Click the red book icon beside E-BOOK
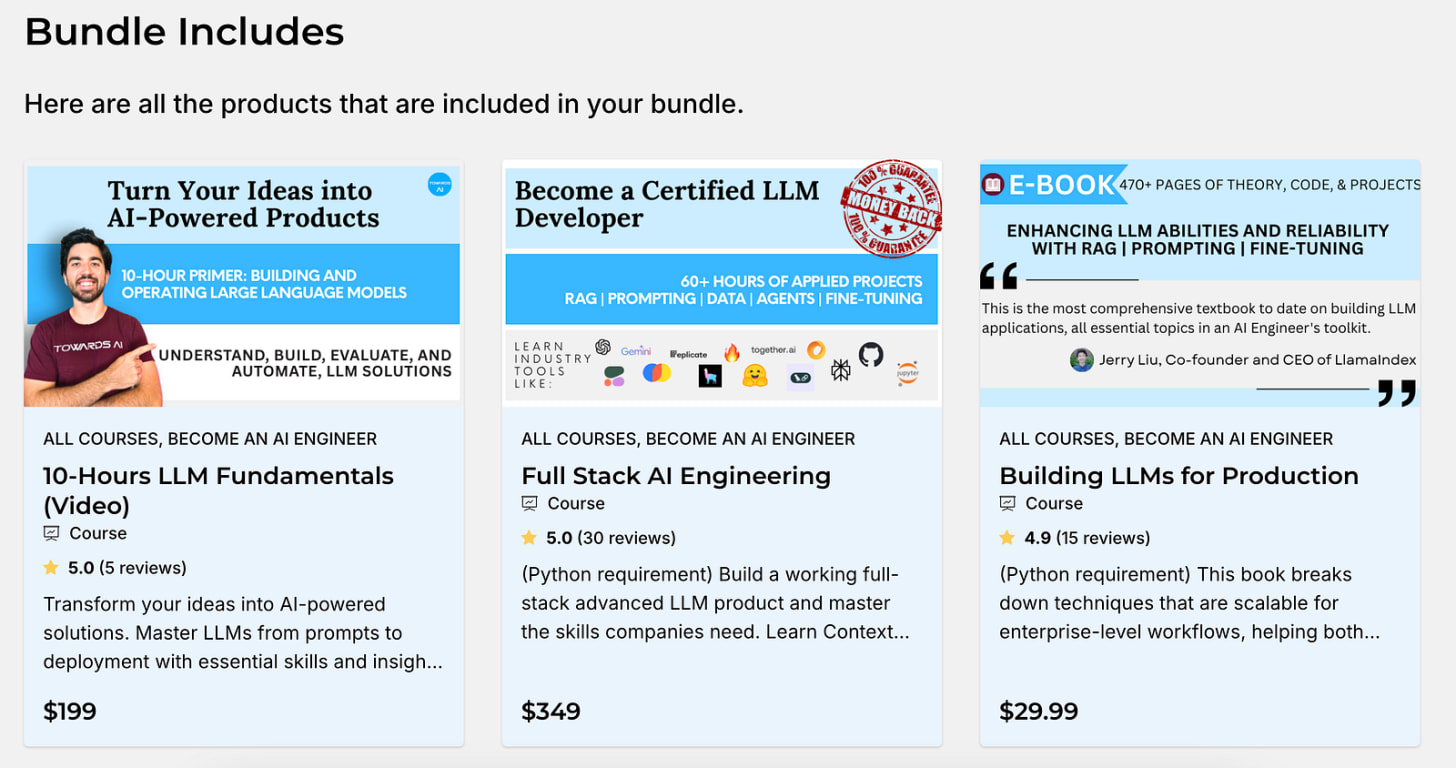1456x768 pixels. tap(994, 185)
